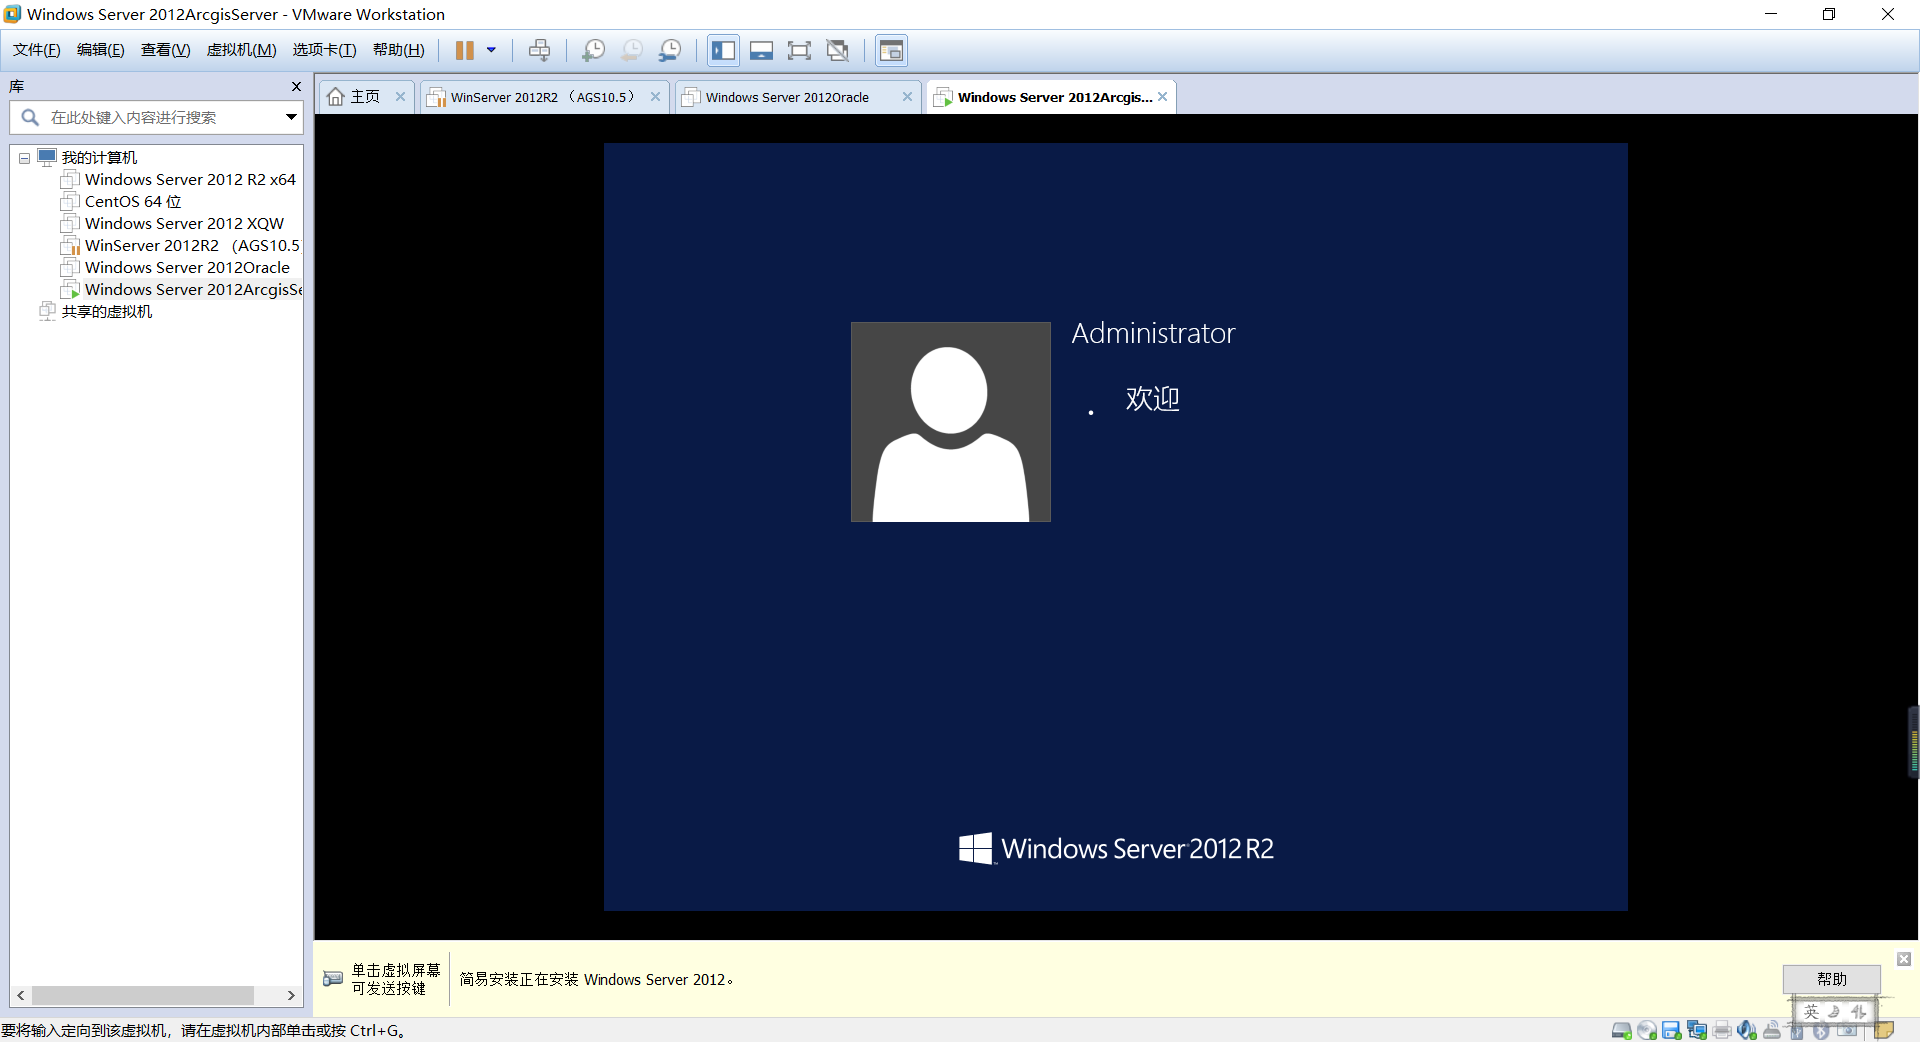Toggle the library sidebar view button
Image resolution: width=1920 pixels, height=1042 pixels.
coord(724,50)
